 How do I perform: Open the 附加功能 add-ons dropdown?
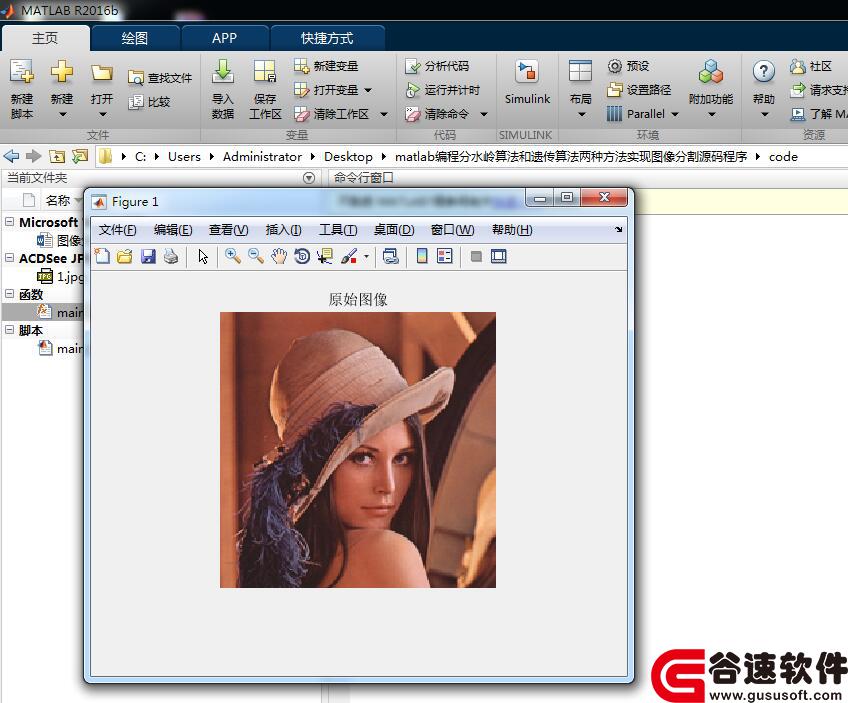[x=711, y=114]
